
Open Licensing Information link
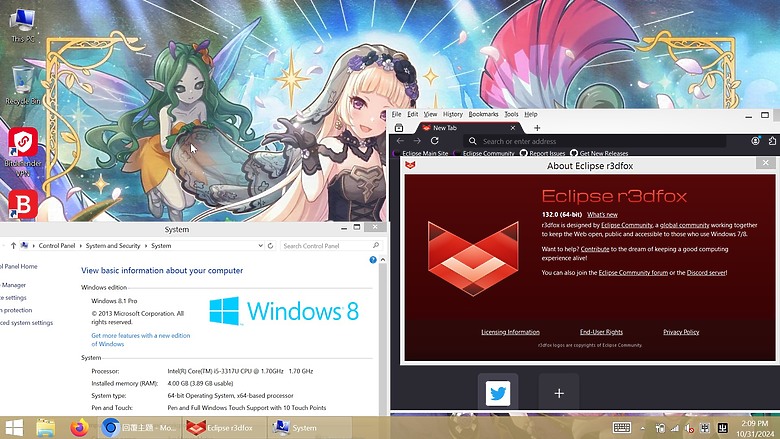coord(510,332)
